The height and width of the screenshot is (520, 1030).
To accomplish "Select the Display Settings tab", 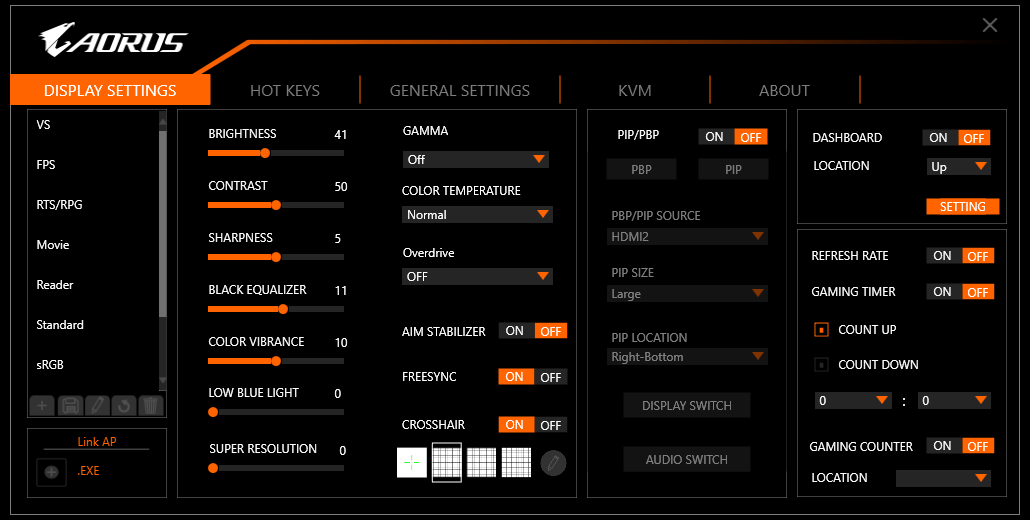I will [110, 91].
